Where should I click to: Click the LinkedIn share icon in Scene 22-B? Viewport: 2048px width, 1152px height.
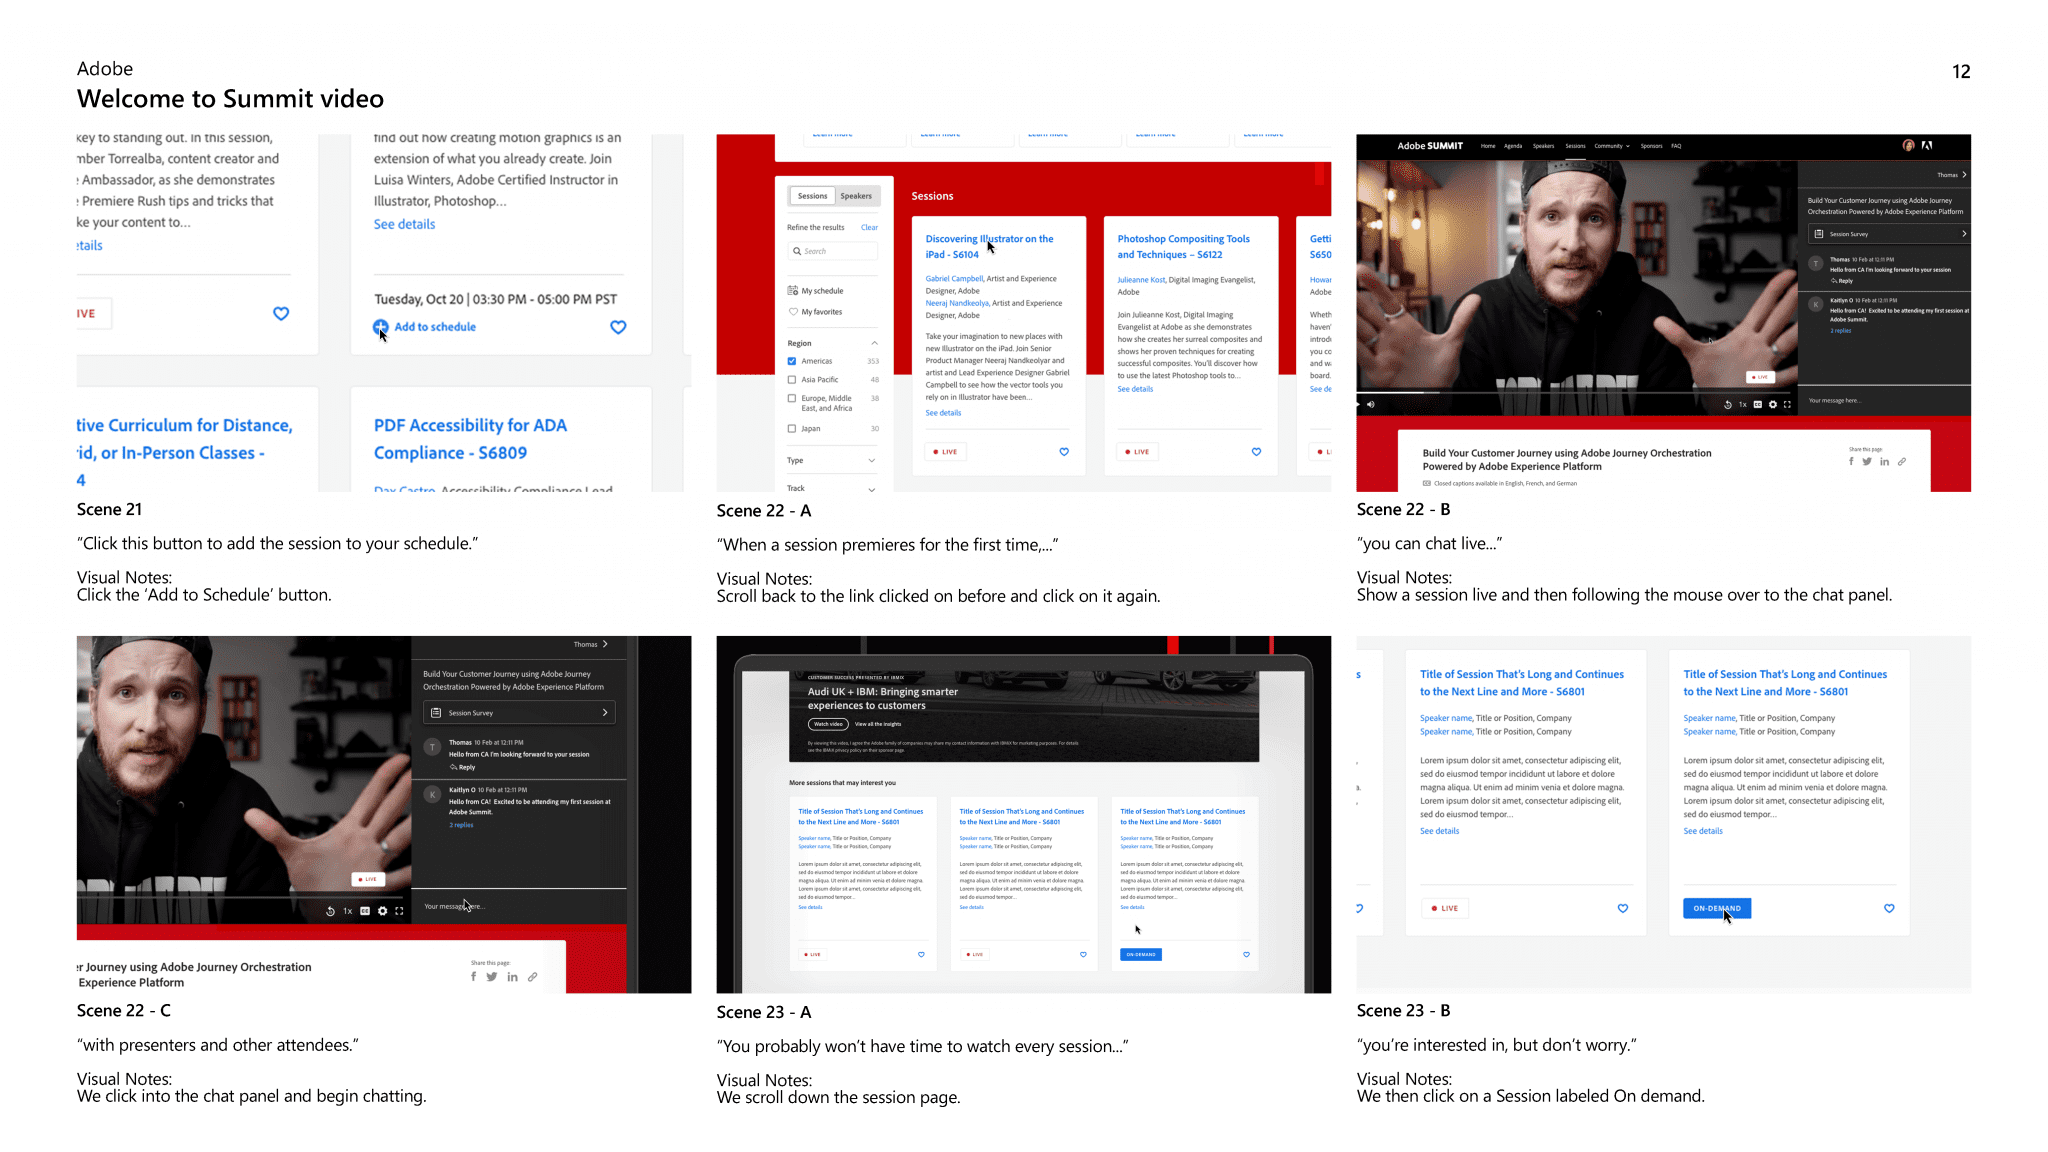click(1884, 462)
